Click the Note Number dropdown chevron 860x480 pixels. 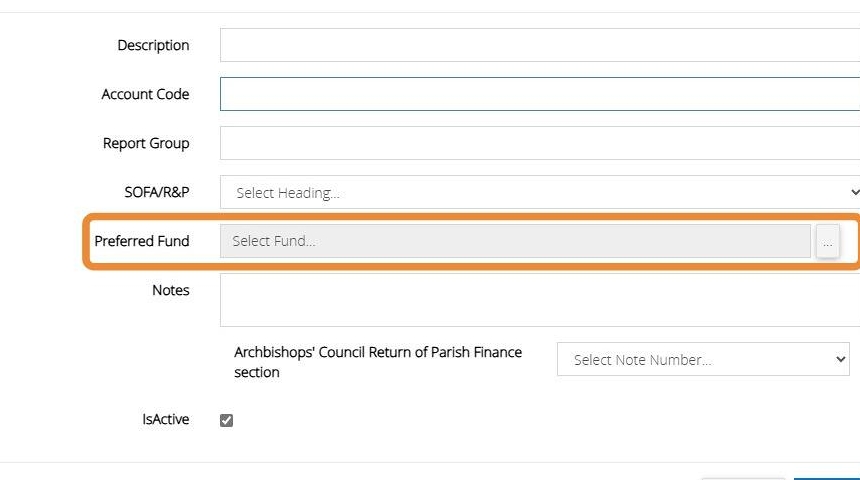click(x=838, y=360)
